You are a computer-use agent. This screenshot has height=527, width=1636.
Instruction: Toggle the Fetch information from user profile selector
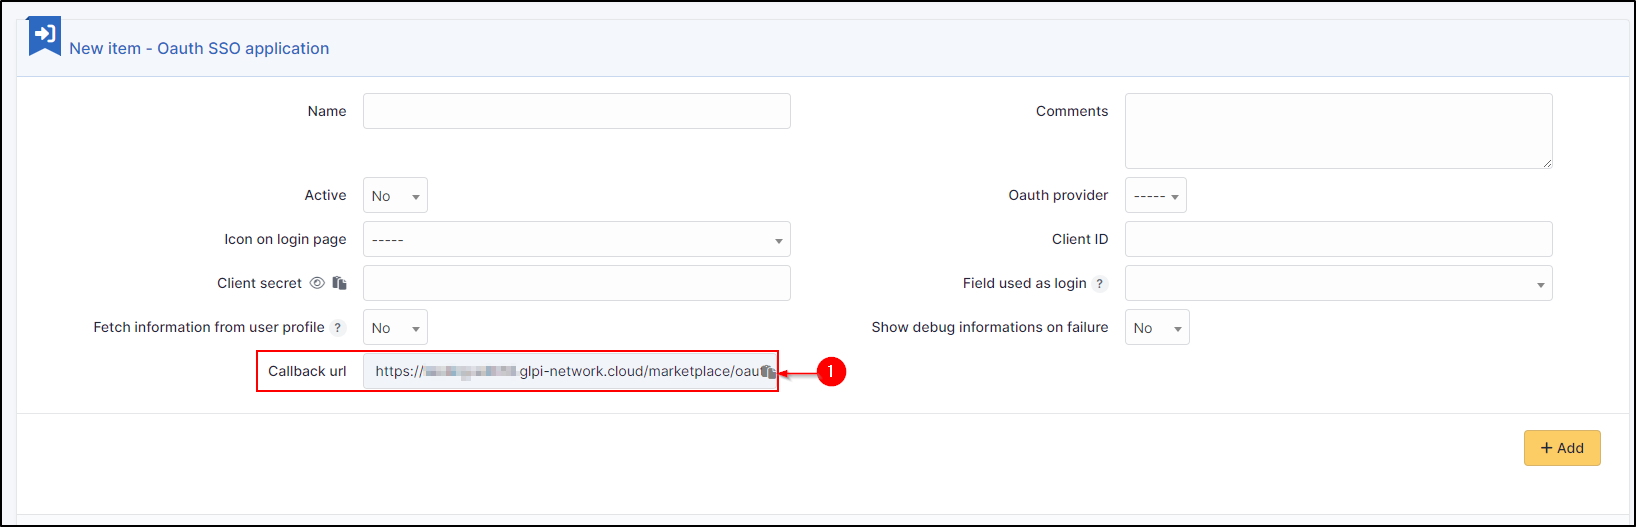[x=395, y=328]
